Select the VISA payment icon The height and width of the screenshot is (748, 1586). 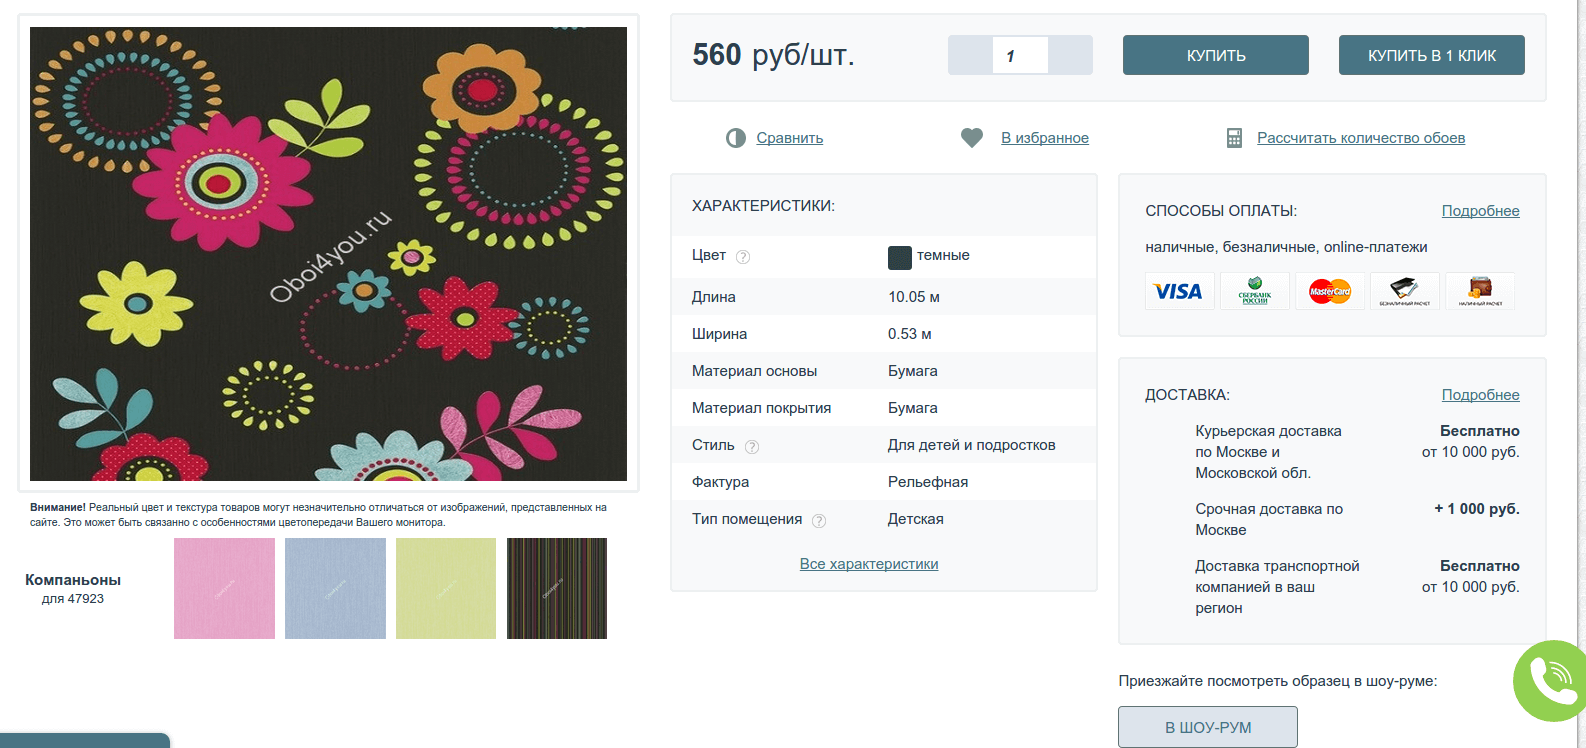pyautogui.click(x=1179, y=291)
